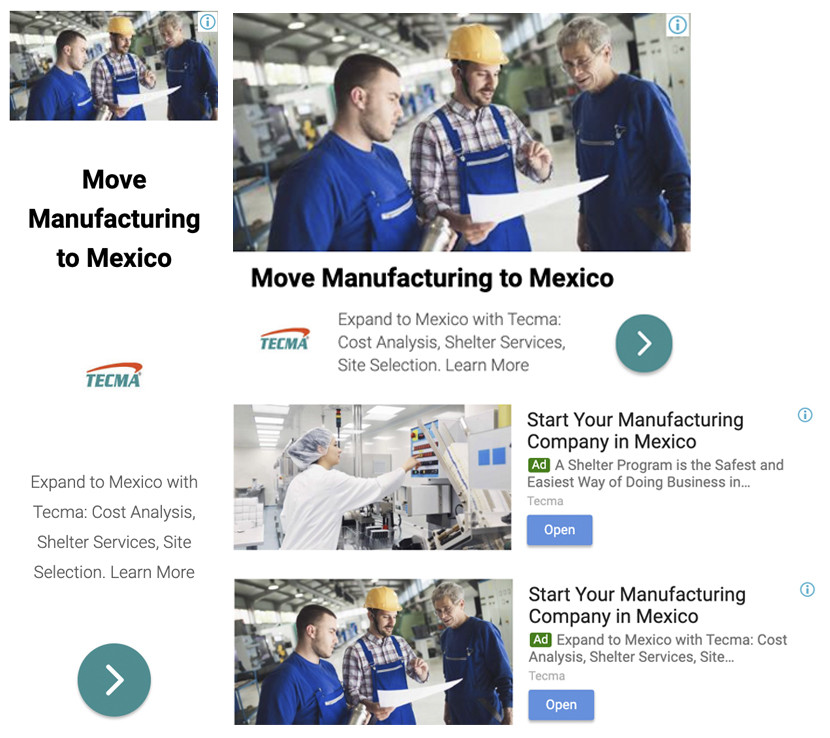This screenshot has width=830, height=738.
Task: Click the bottom ad's 'Expand to Mexico with Tecma: Cost' description
Action: point(658,649)
